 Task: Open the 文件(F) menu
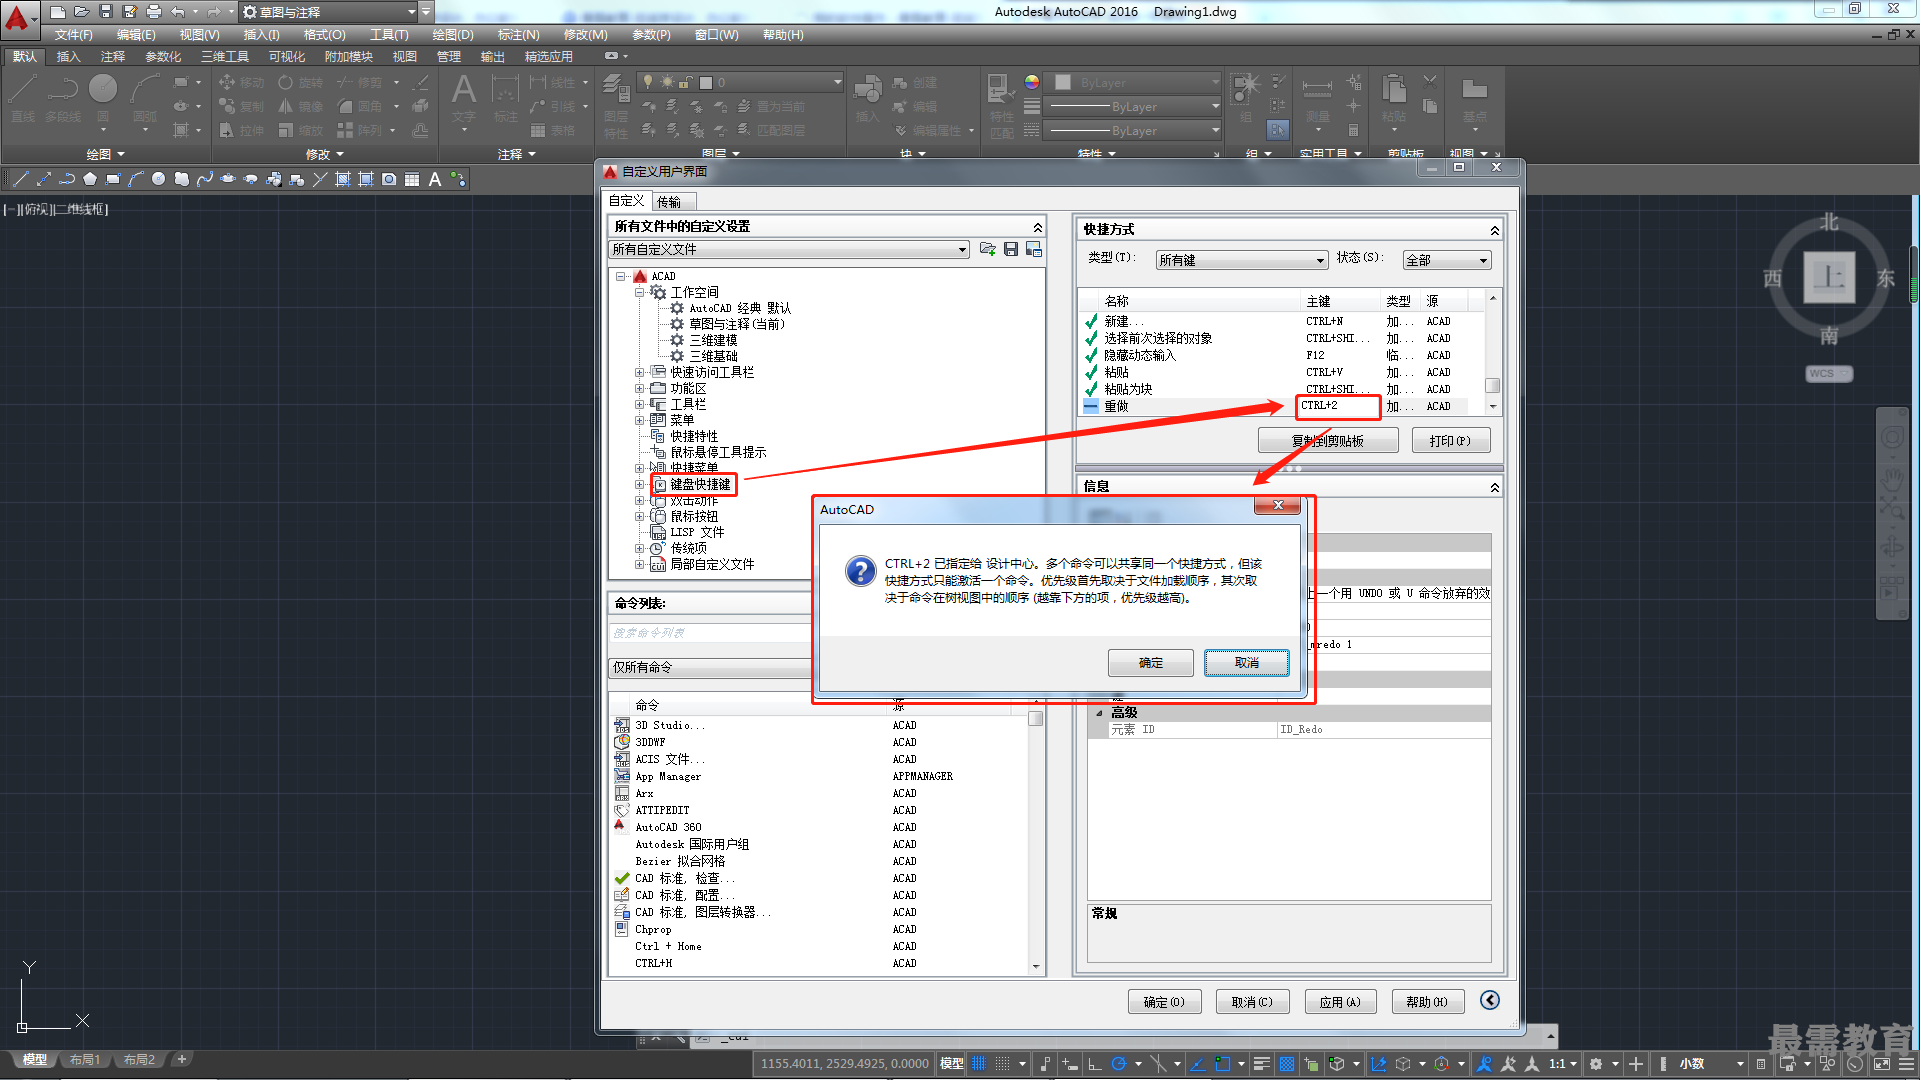[73, 35]
